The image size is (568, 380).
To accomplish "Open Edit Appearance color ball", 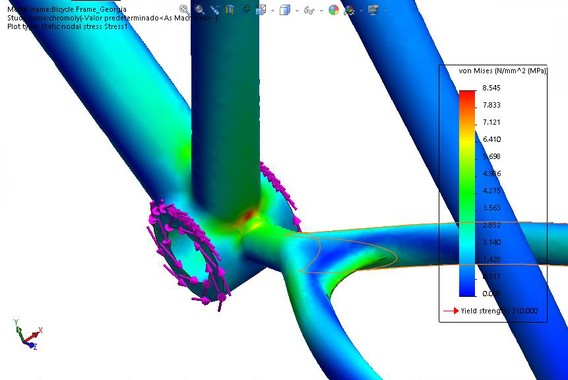I will point(334,10).
